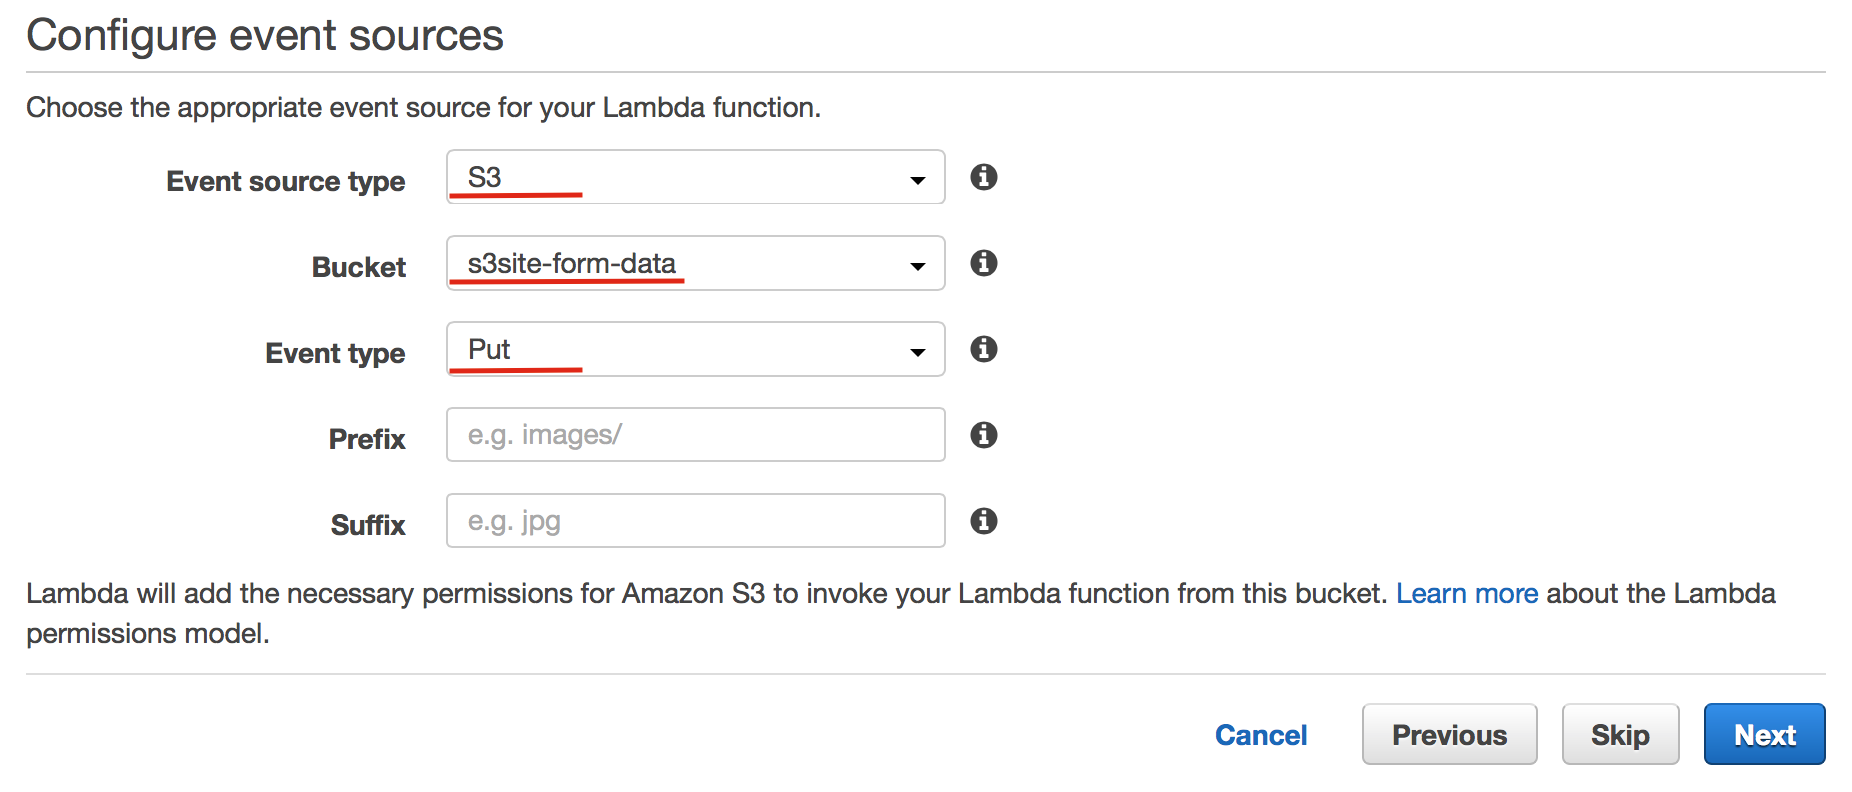1852x792 pixels.
Task: Click info icon next to Prefix field
Action: (984, 435)
